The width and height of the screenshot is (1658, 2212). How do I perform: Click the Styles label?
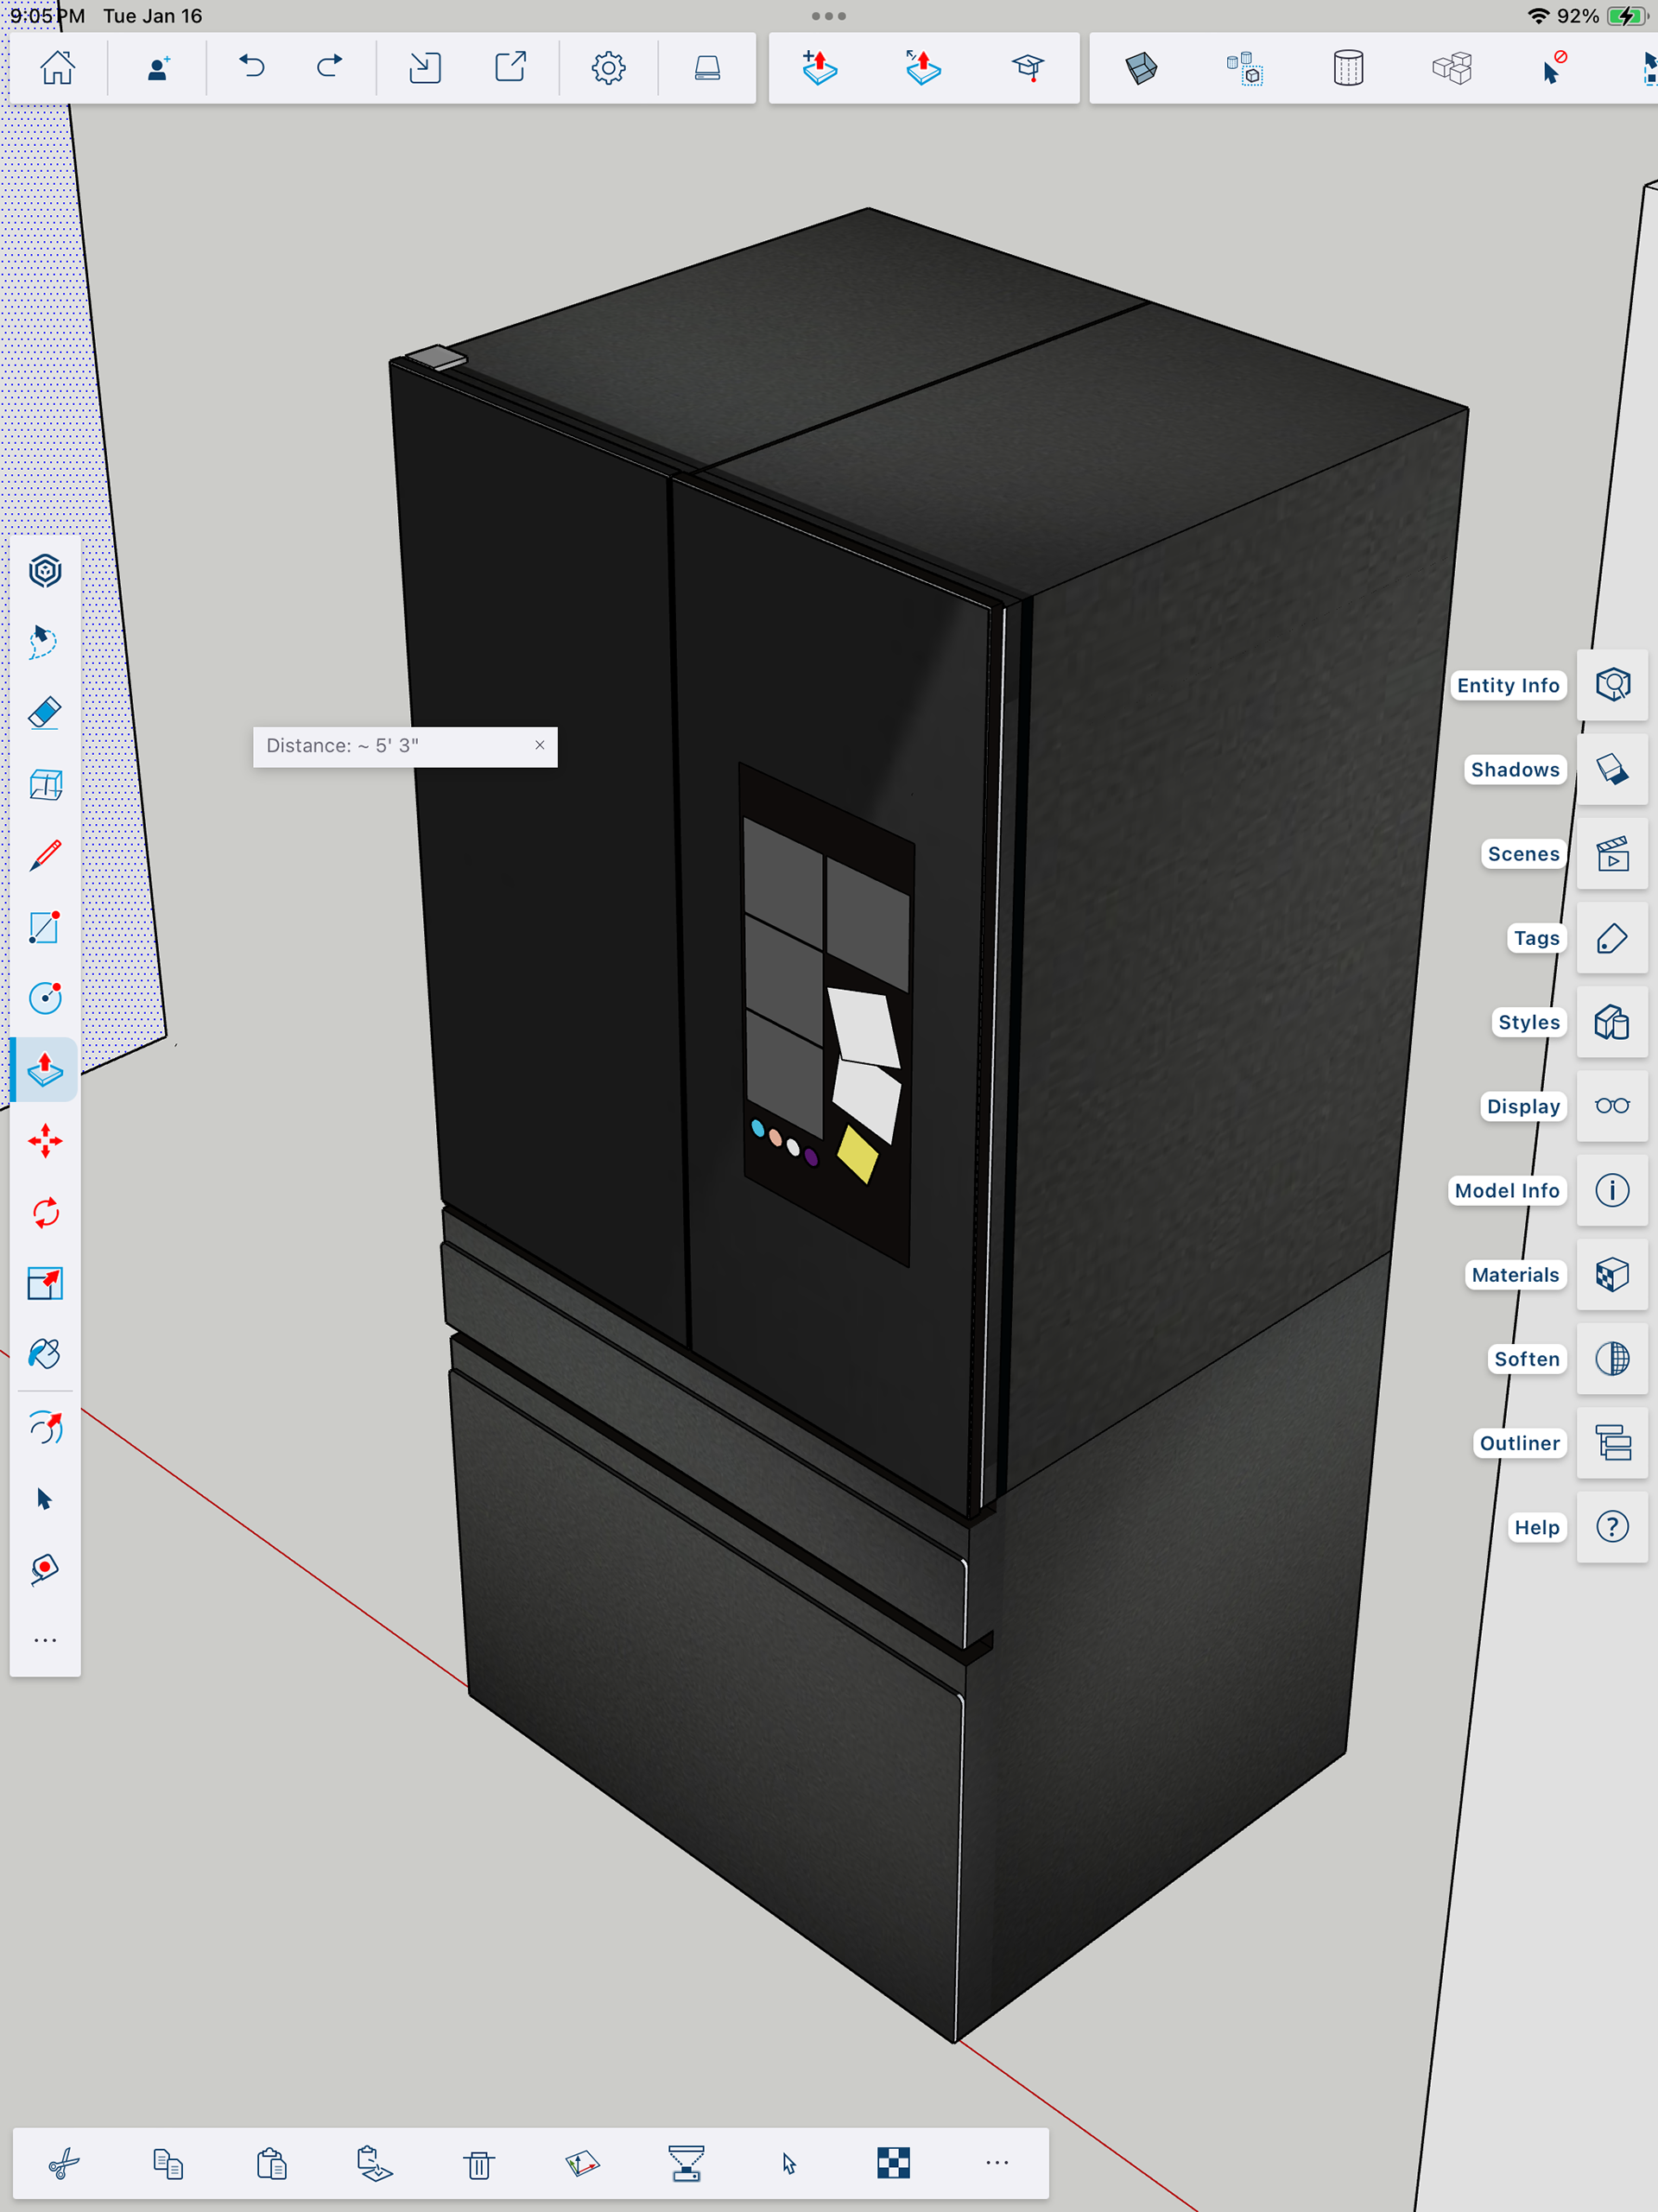[1528, 1022]
